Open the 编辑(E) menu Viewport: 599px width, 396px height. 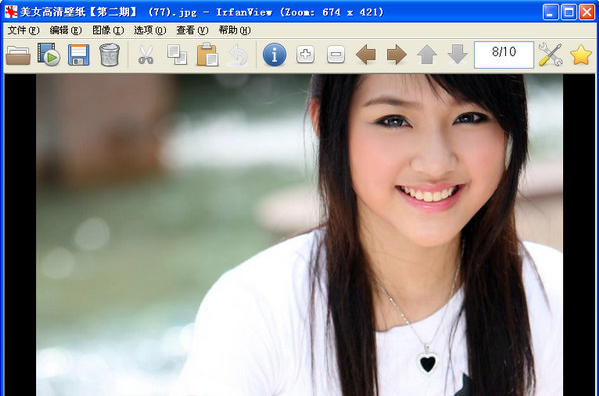point(66,30)
